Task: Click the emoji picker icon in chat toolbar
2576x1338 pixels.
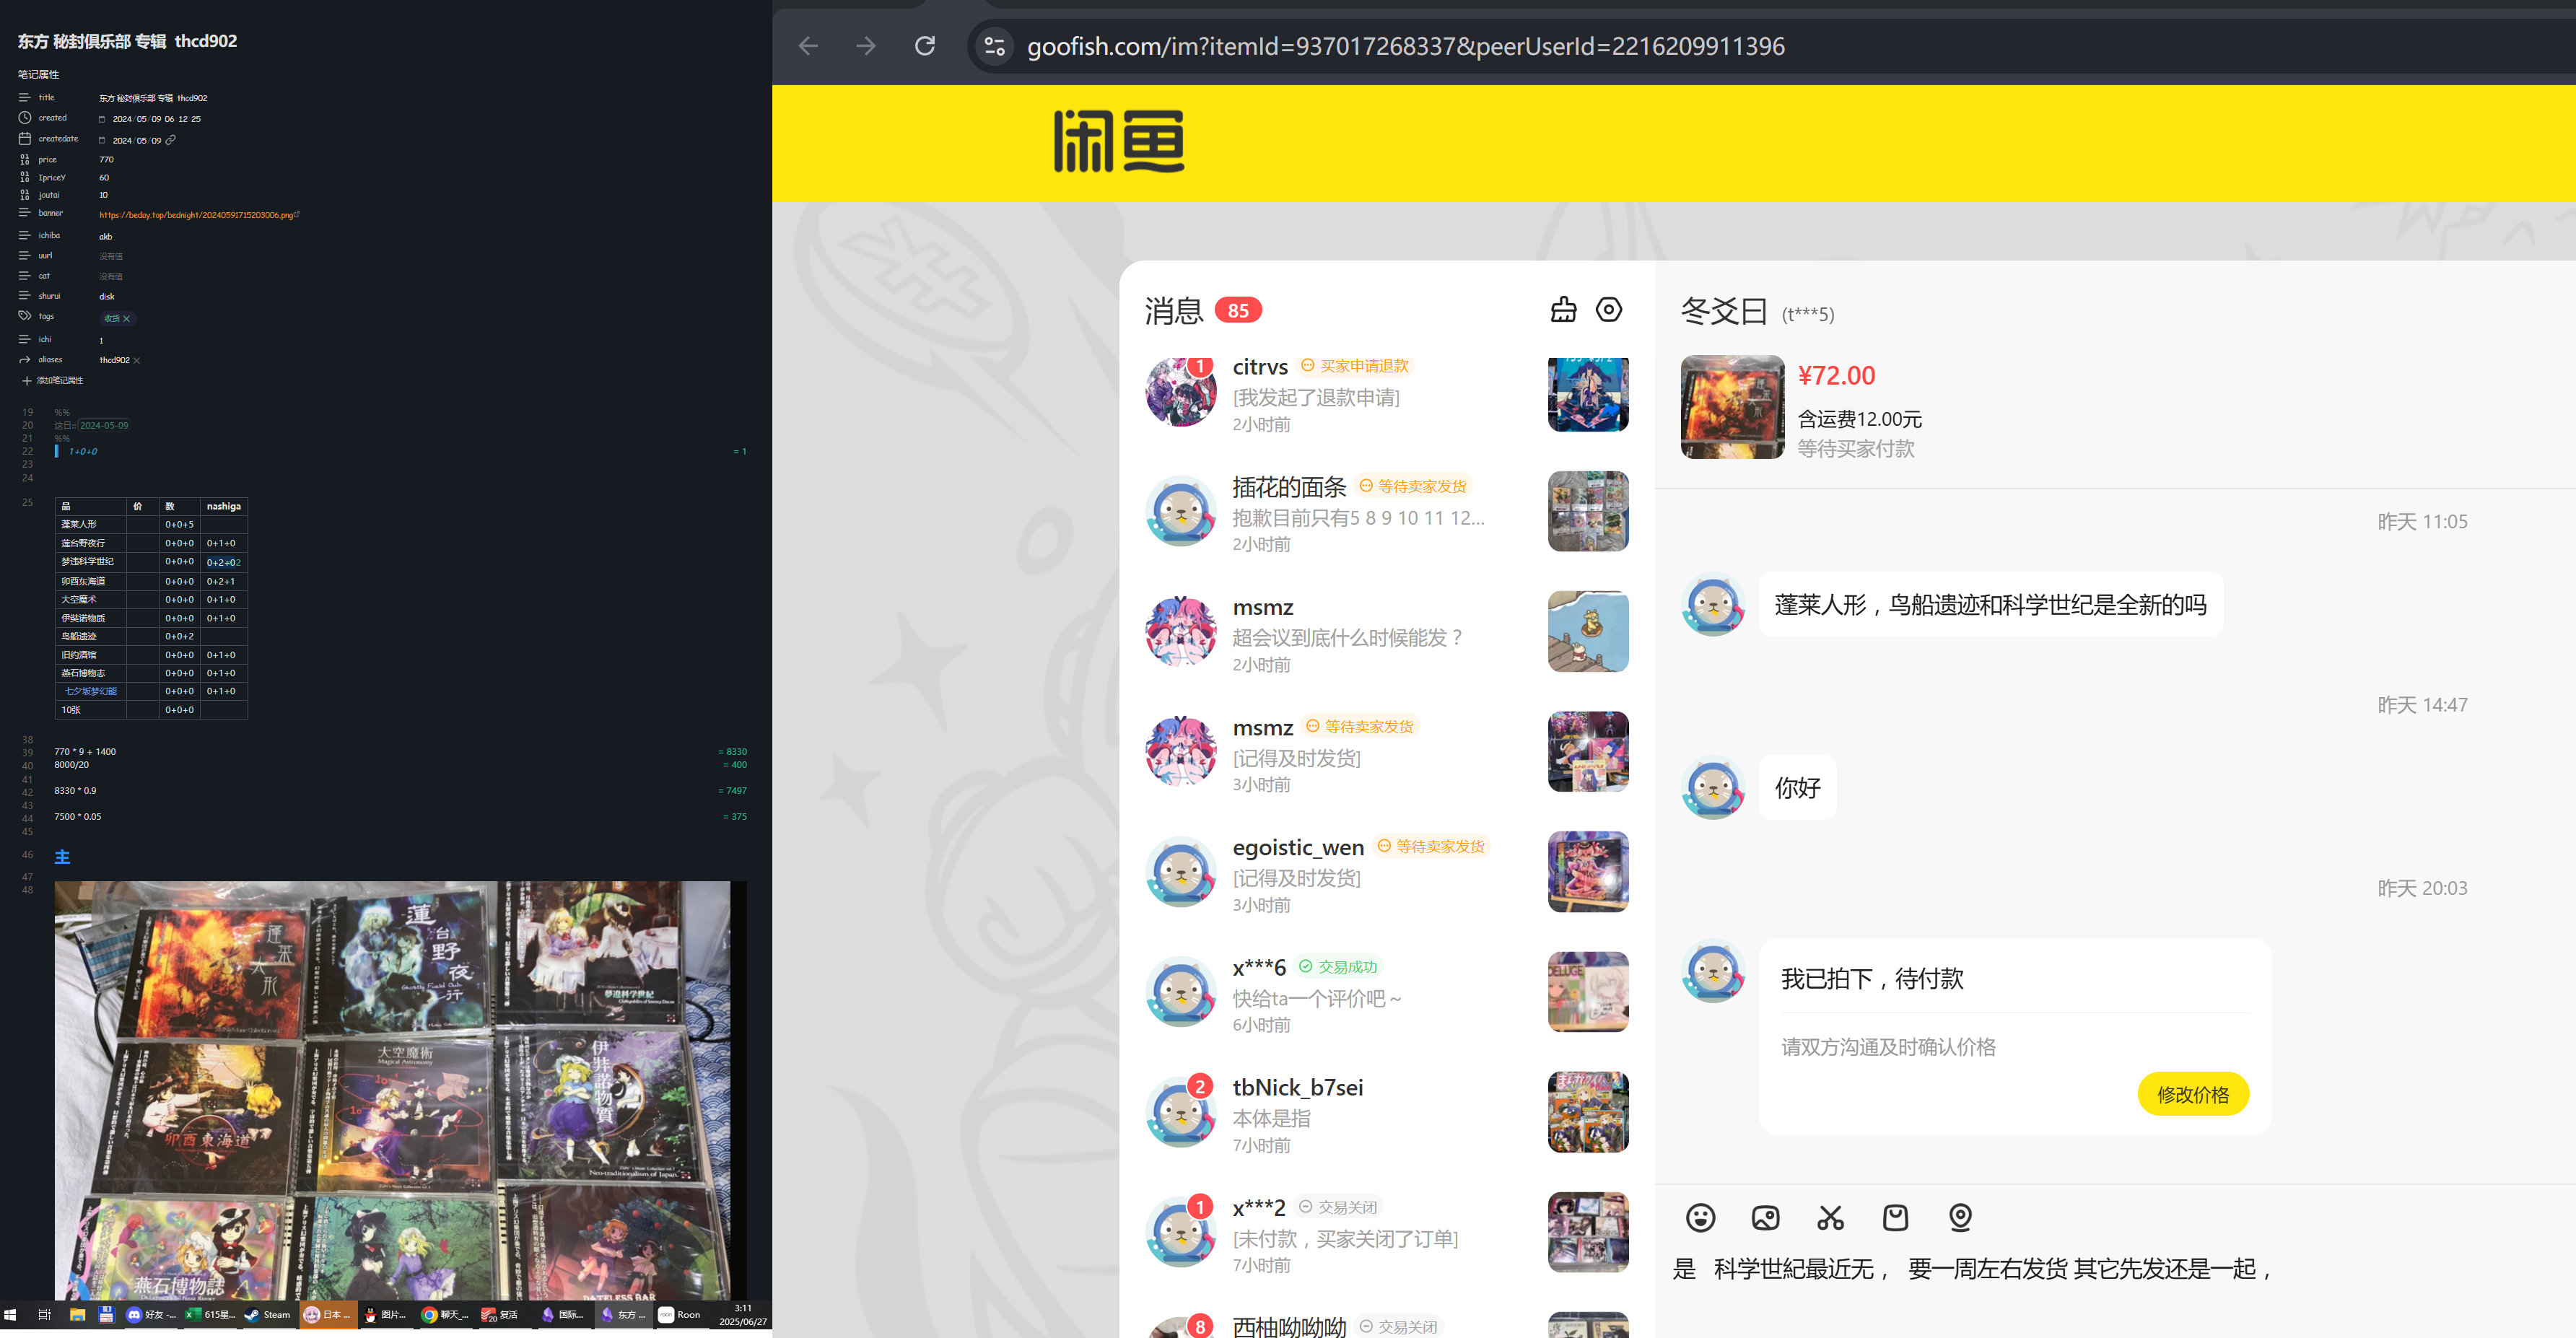Action: point(1700,1217)
